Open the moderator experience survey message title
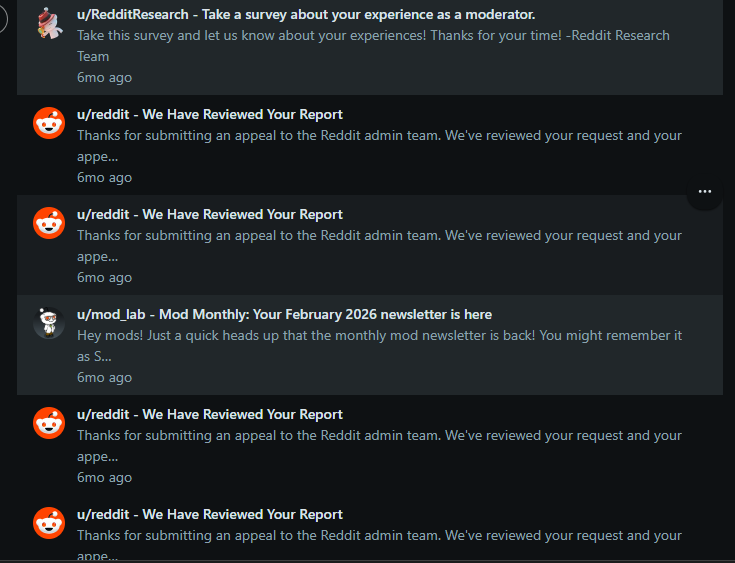This screenshot has width=735, height=563. click(306, 15)
